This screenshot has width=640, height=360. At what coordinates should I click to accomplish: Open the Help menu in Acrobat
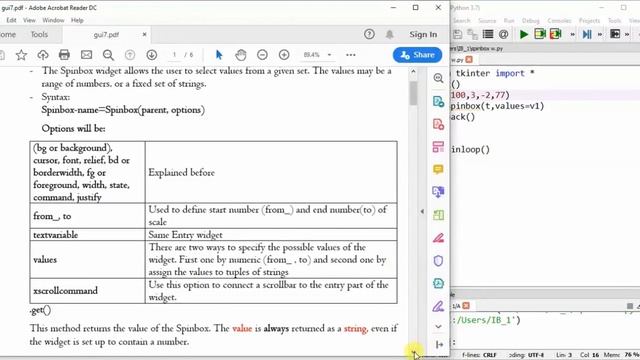click(x=77, y=20)
